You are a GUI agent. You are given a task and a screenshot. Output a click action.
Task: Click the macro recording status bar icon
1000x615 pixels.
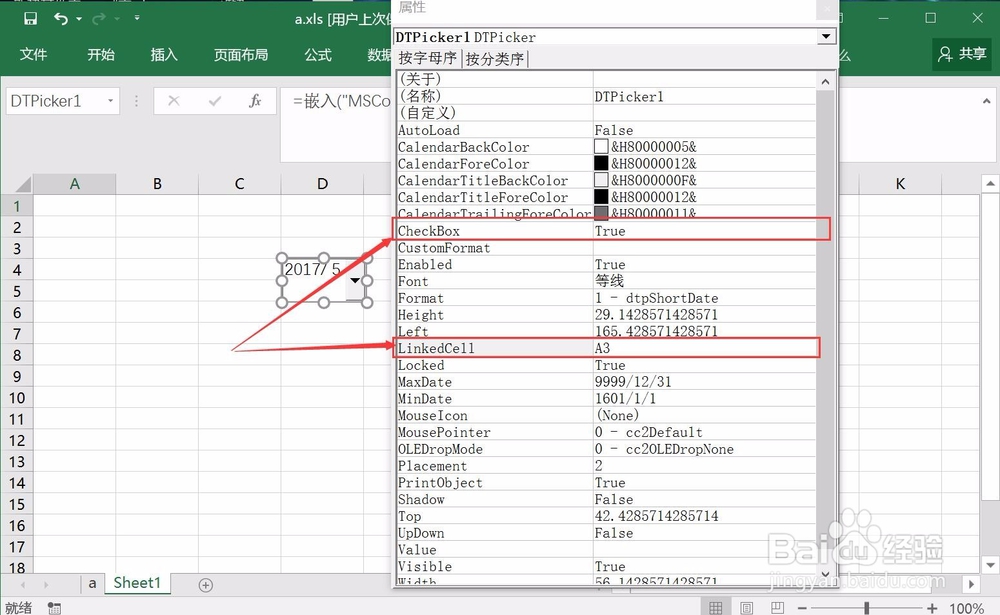[x=54, y=607]
